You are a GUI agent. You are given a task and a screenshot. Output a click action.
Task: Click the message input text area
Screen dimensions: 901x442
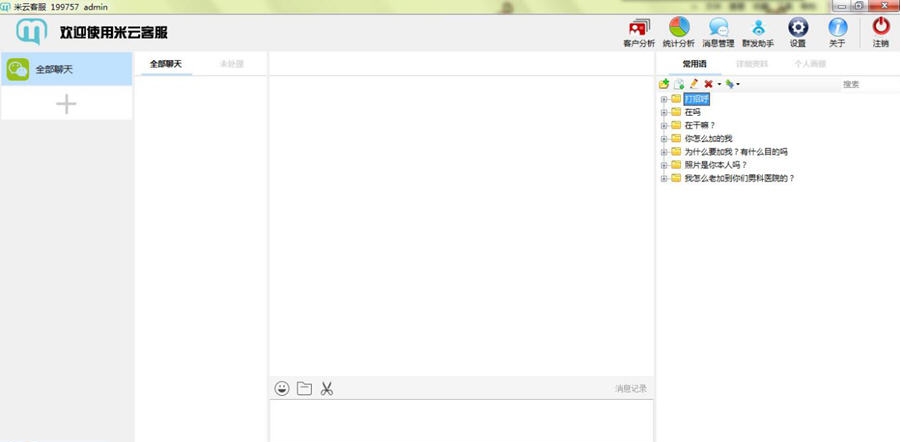(x=461, y=421)
